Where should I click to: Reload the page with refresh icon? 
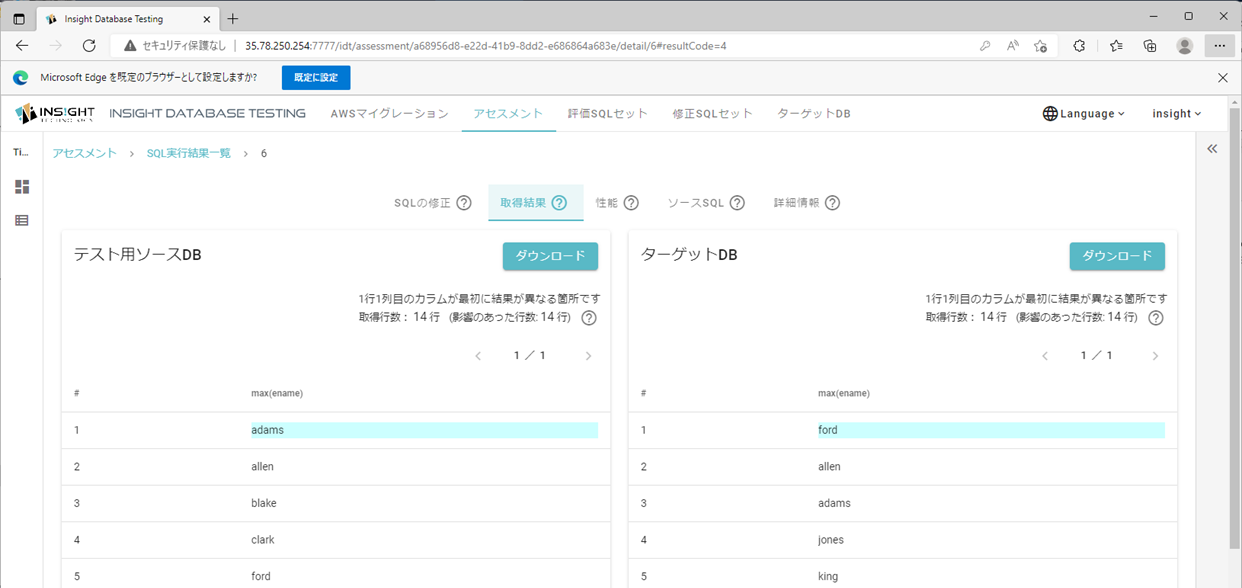(x=89, y=46)
